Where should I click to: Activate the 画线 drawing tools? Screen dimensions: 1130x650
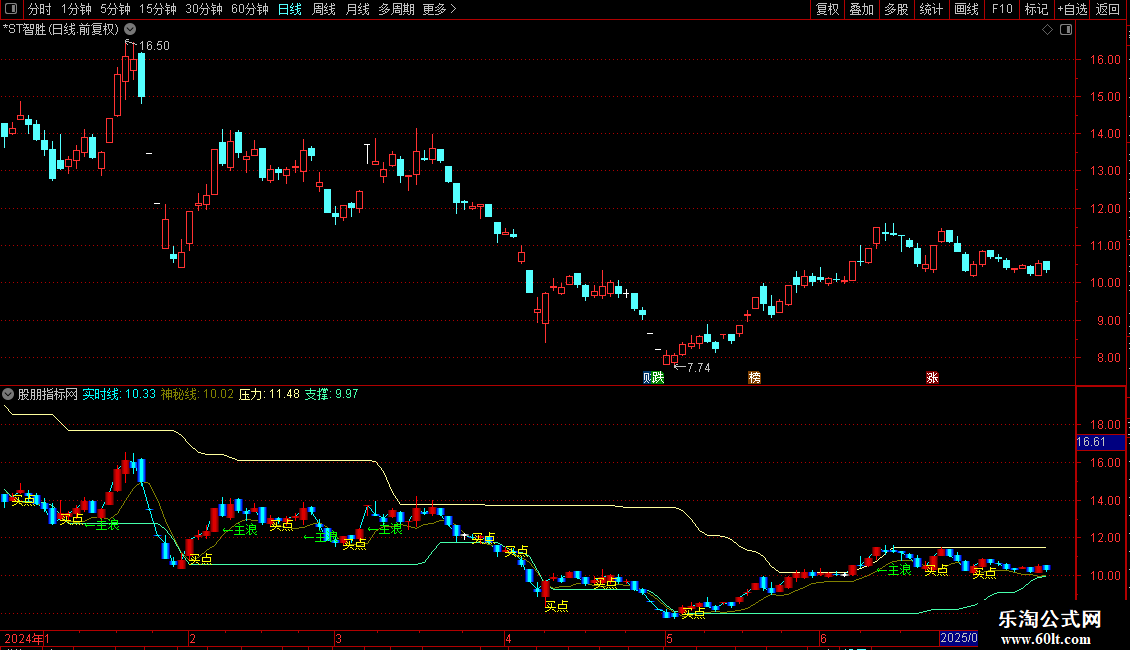(966, 9)
